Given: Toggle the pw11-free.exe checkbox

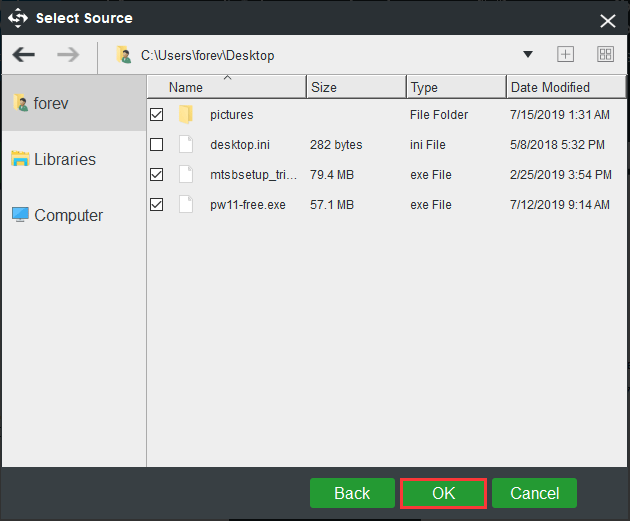Looking at the screenshot, I should [157, 205].
